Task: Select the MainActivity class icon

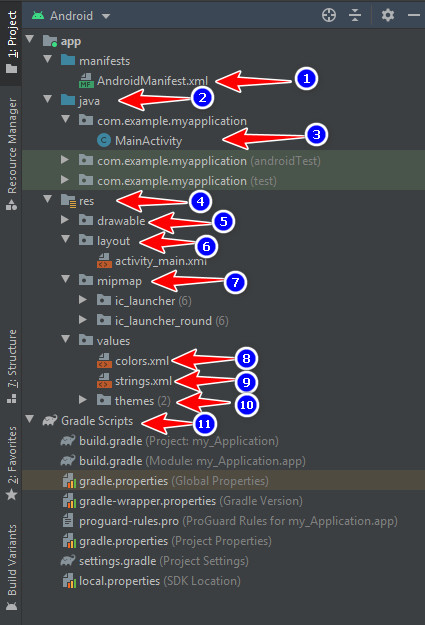Action: [x=104, y=140]
